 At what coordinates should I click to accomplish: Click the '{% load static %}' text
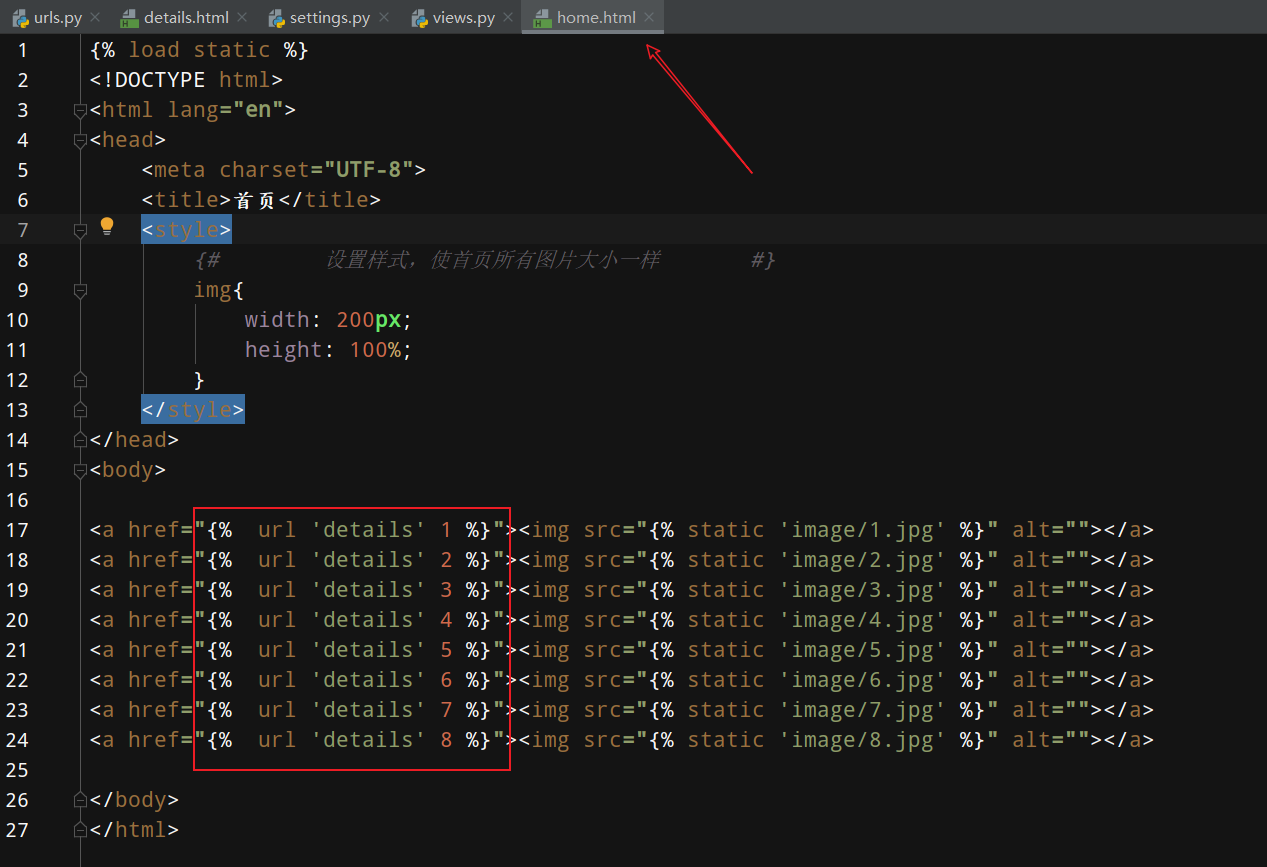pyautogui.click(x=199, y=50)
